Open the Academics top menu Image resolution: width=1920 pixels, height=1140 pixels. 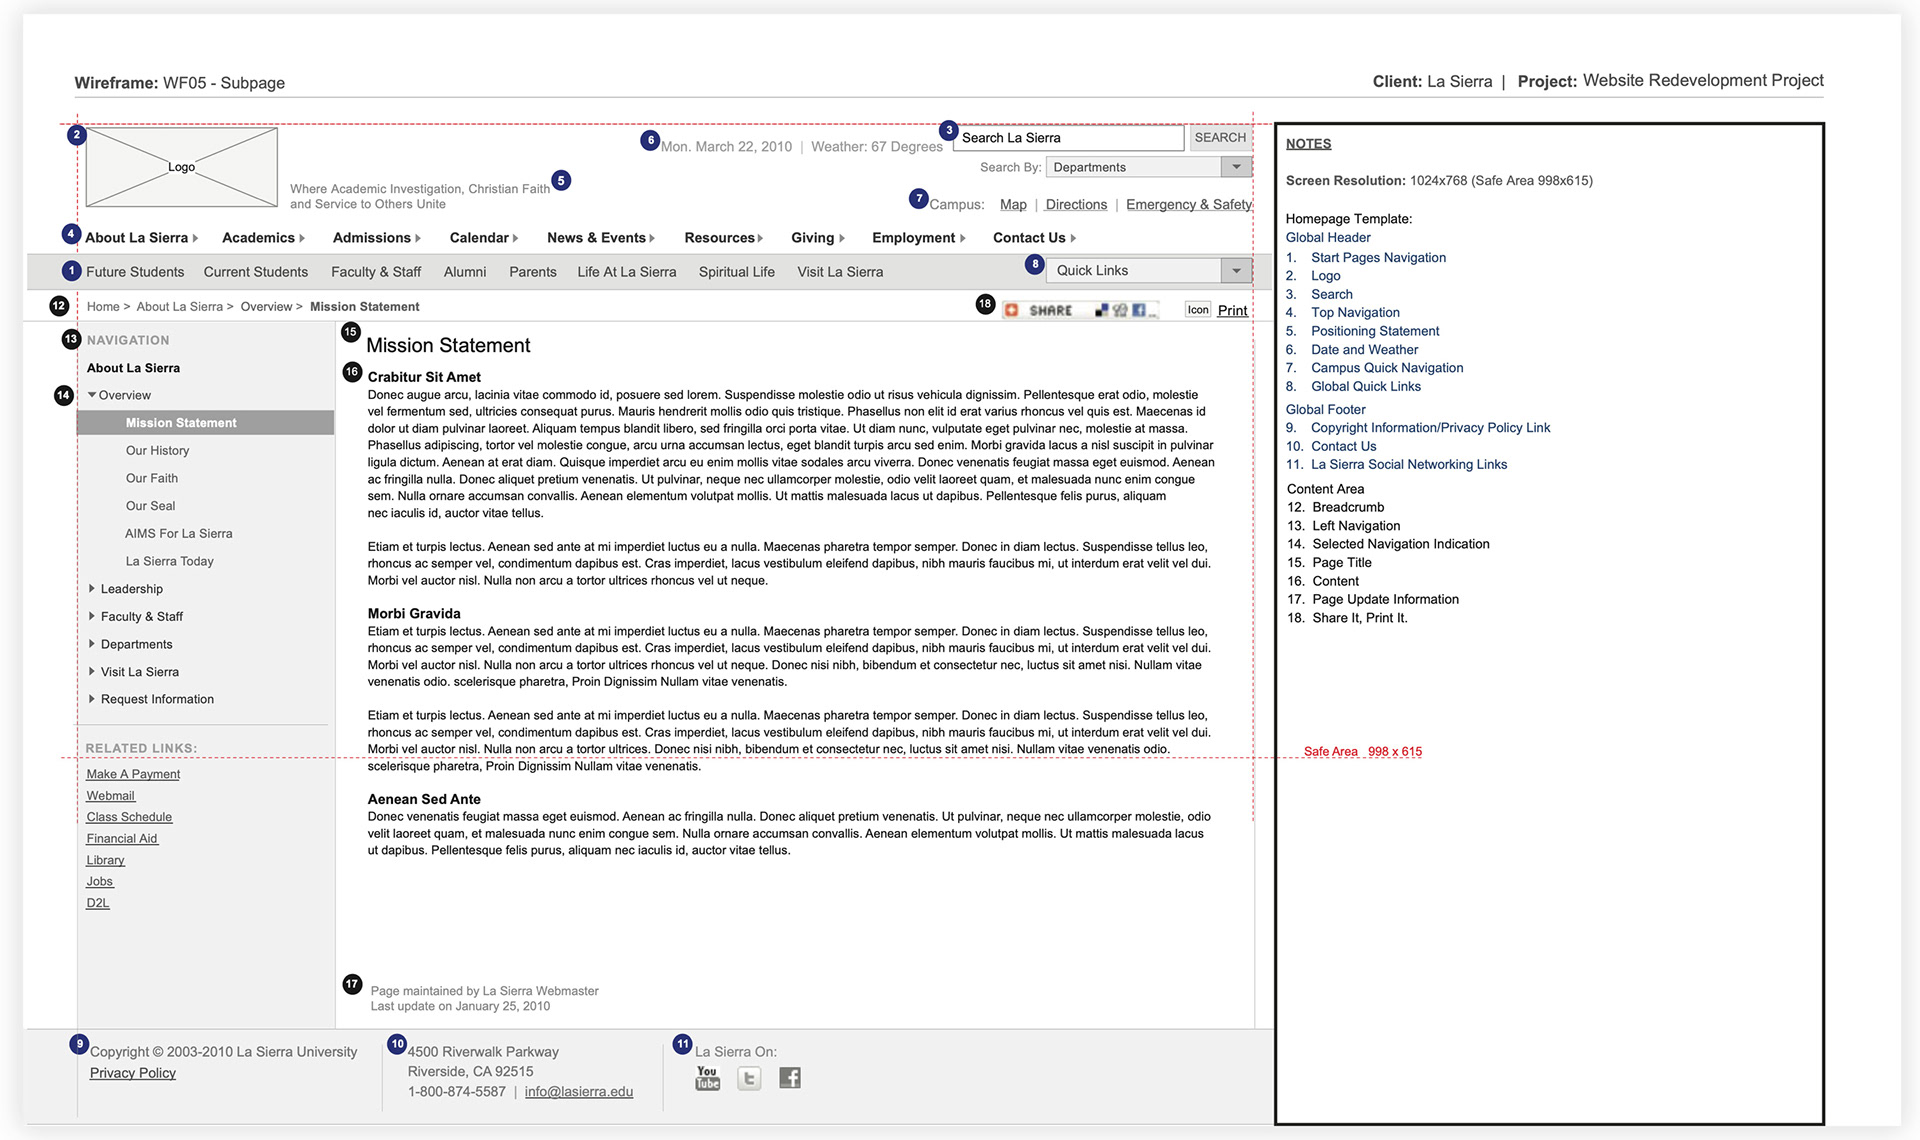point(263,238)
